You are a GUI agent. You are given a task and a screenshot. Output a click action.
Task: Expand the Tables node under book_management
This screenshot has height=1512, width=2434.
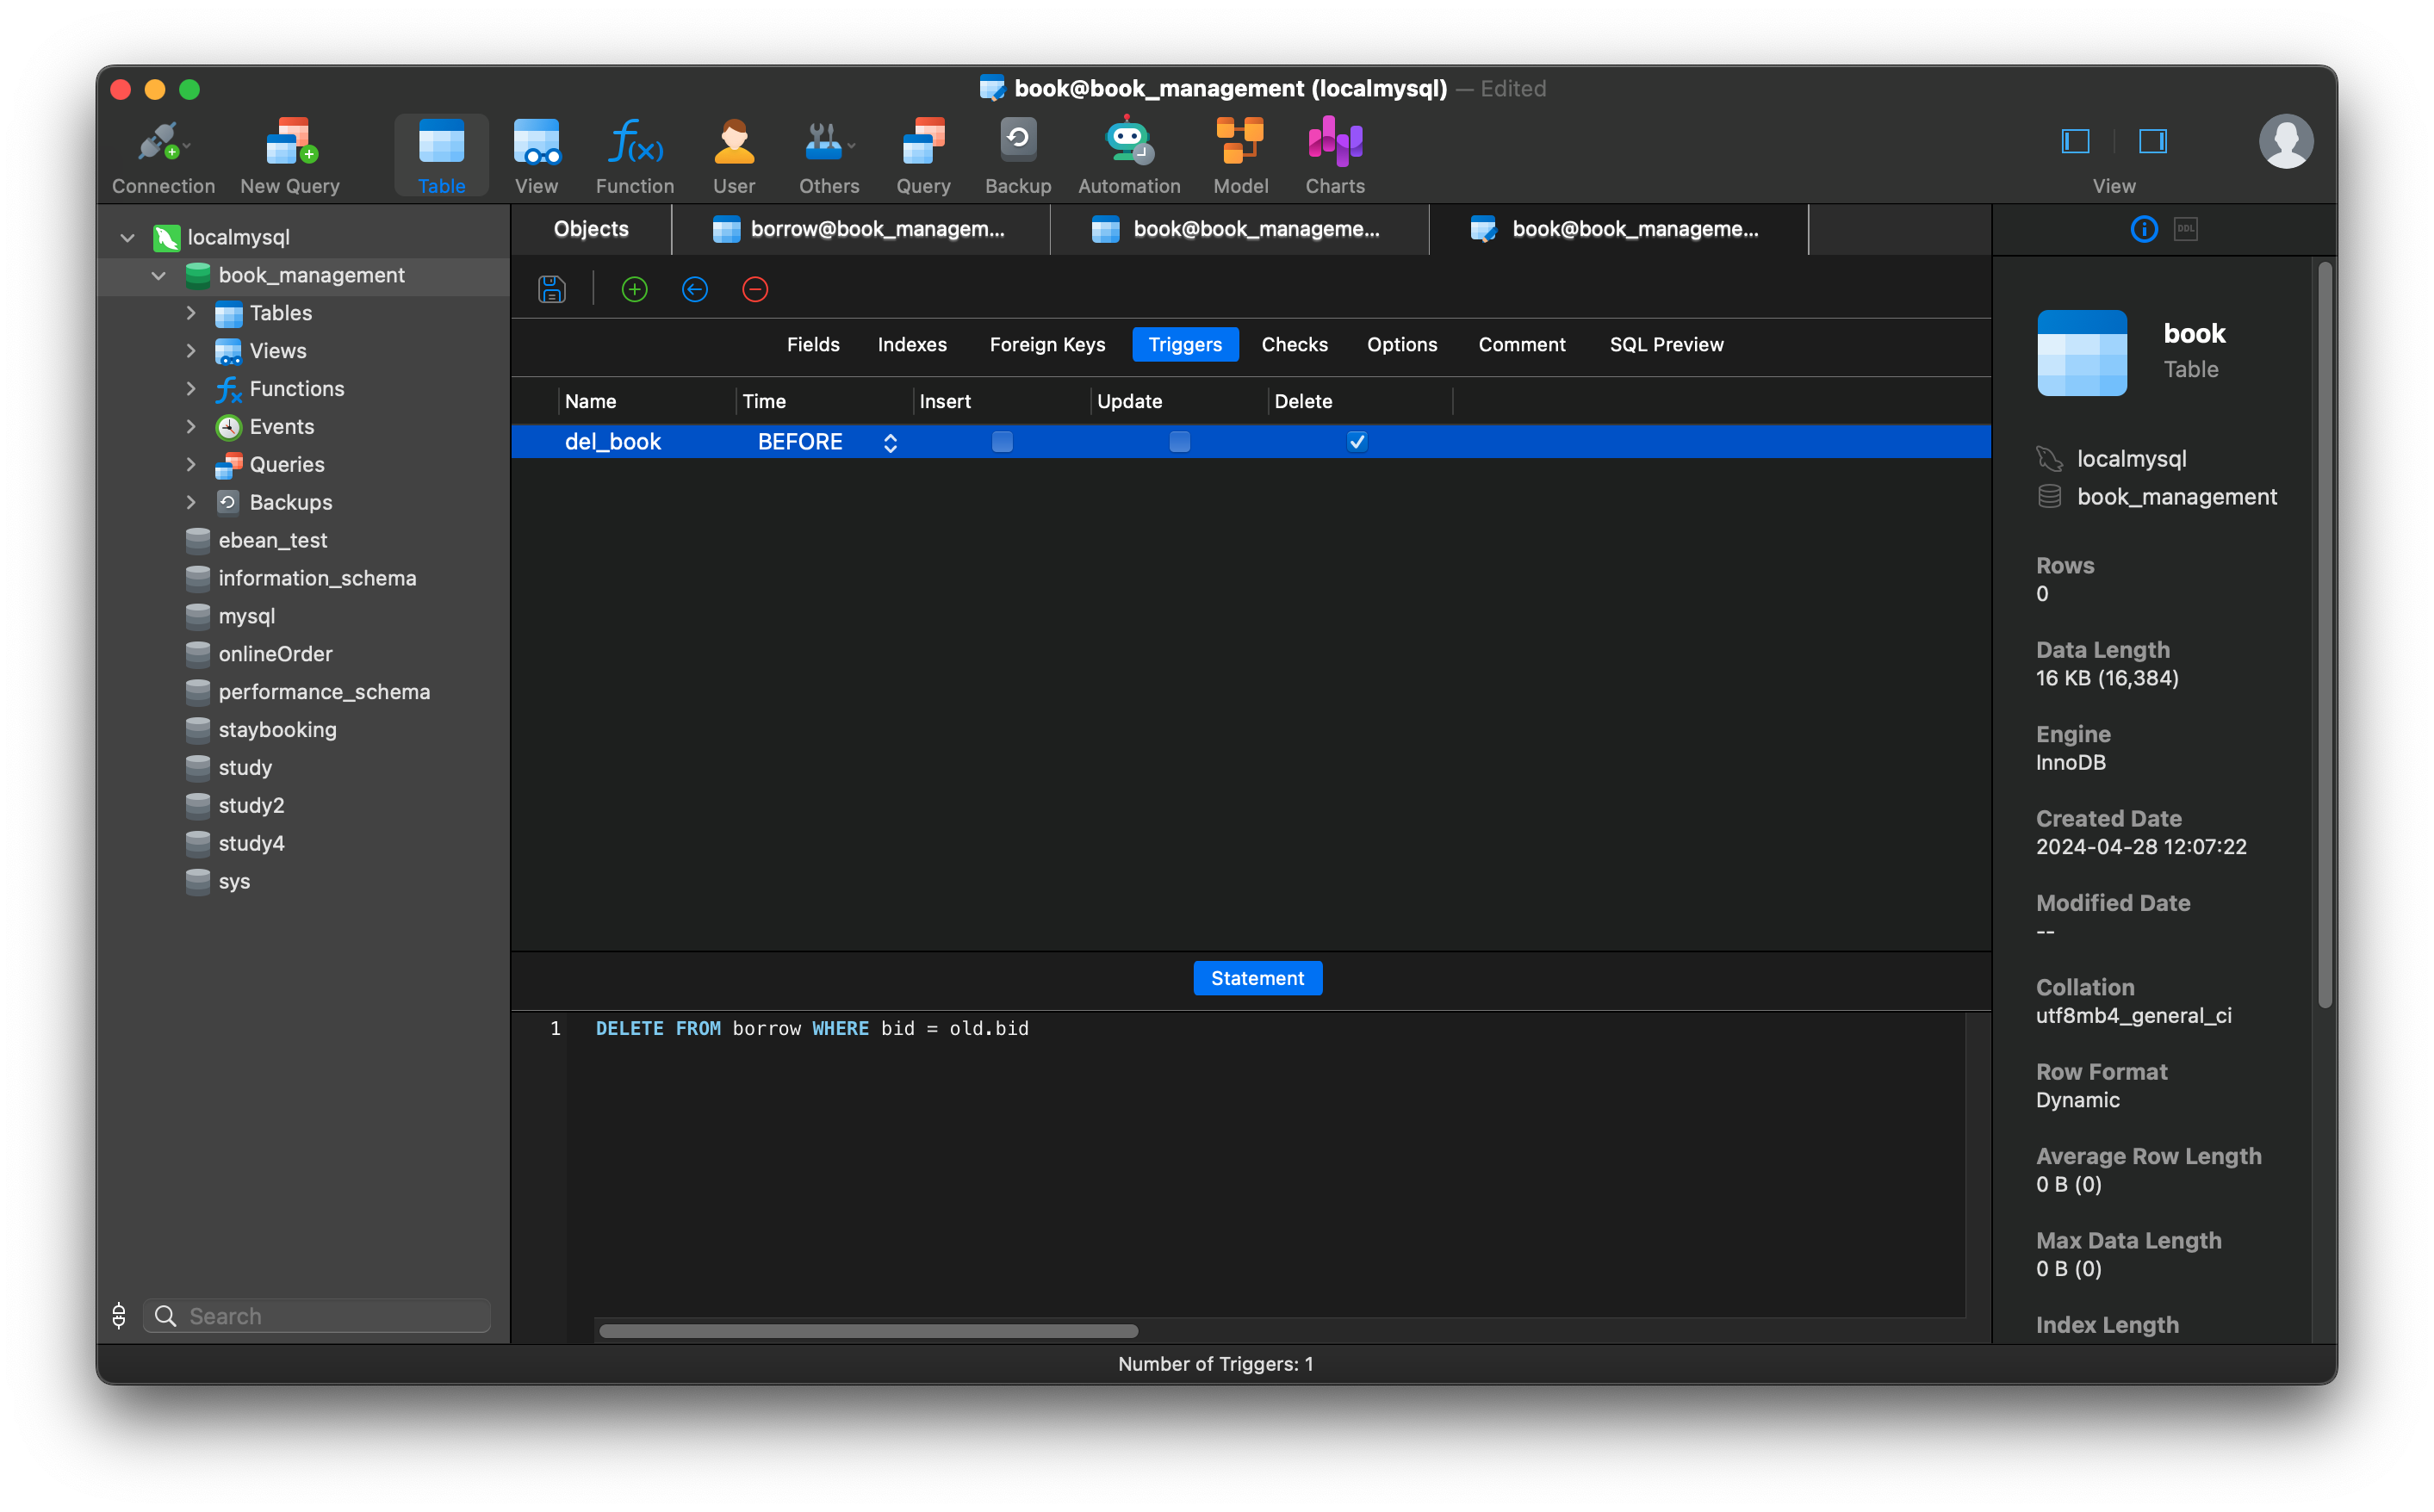click(x=191, y=313)
